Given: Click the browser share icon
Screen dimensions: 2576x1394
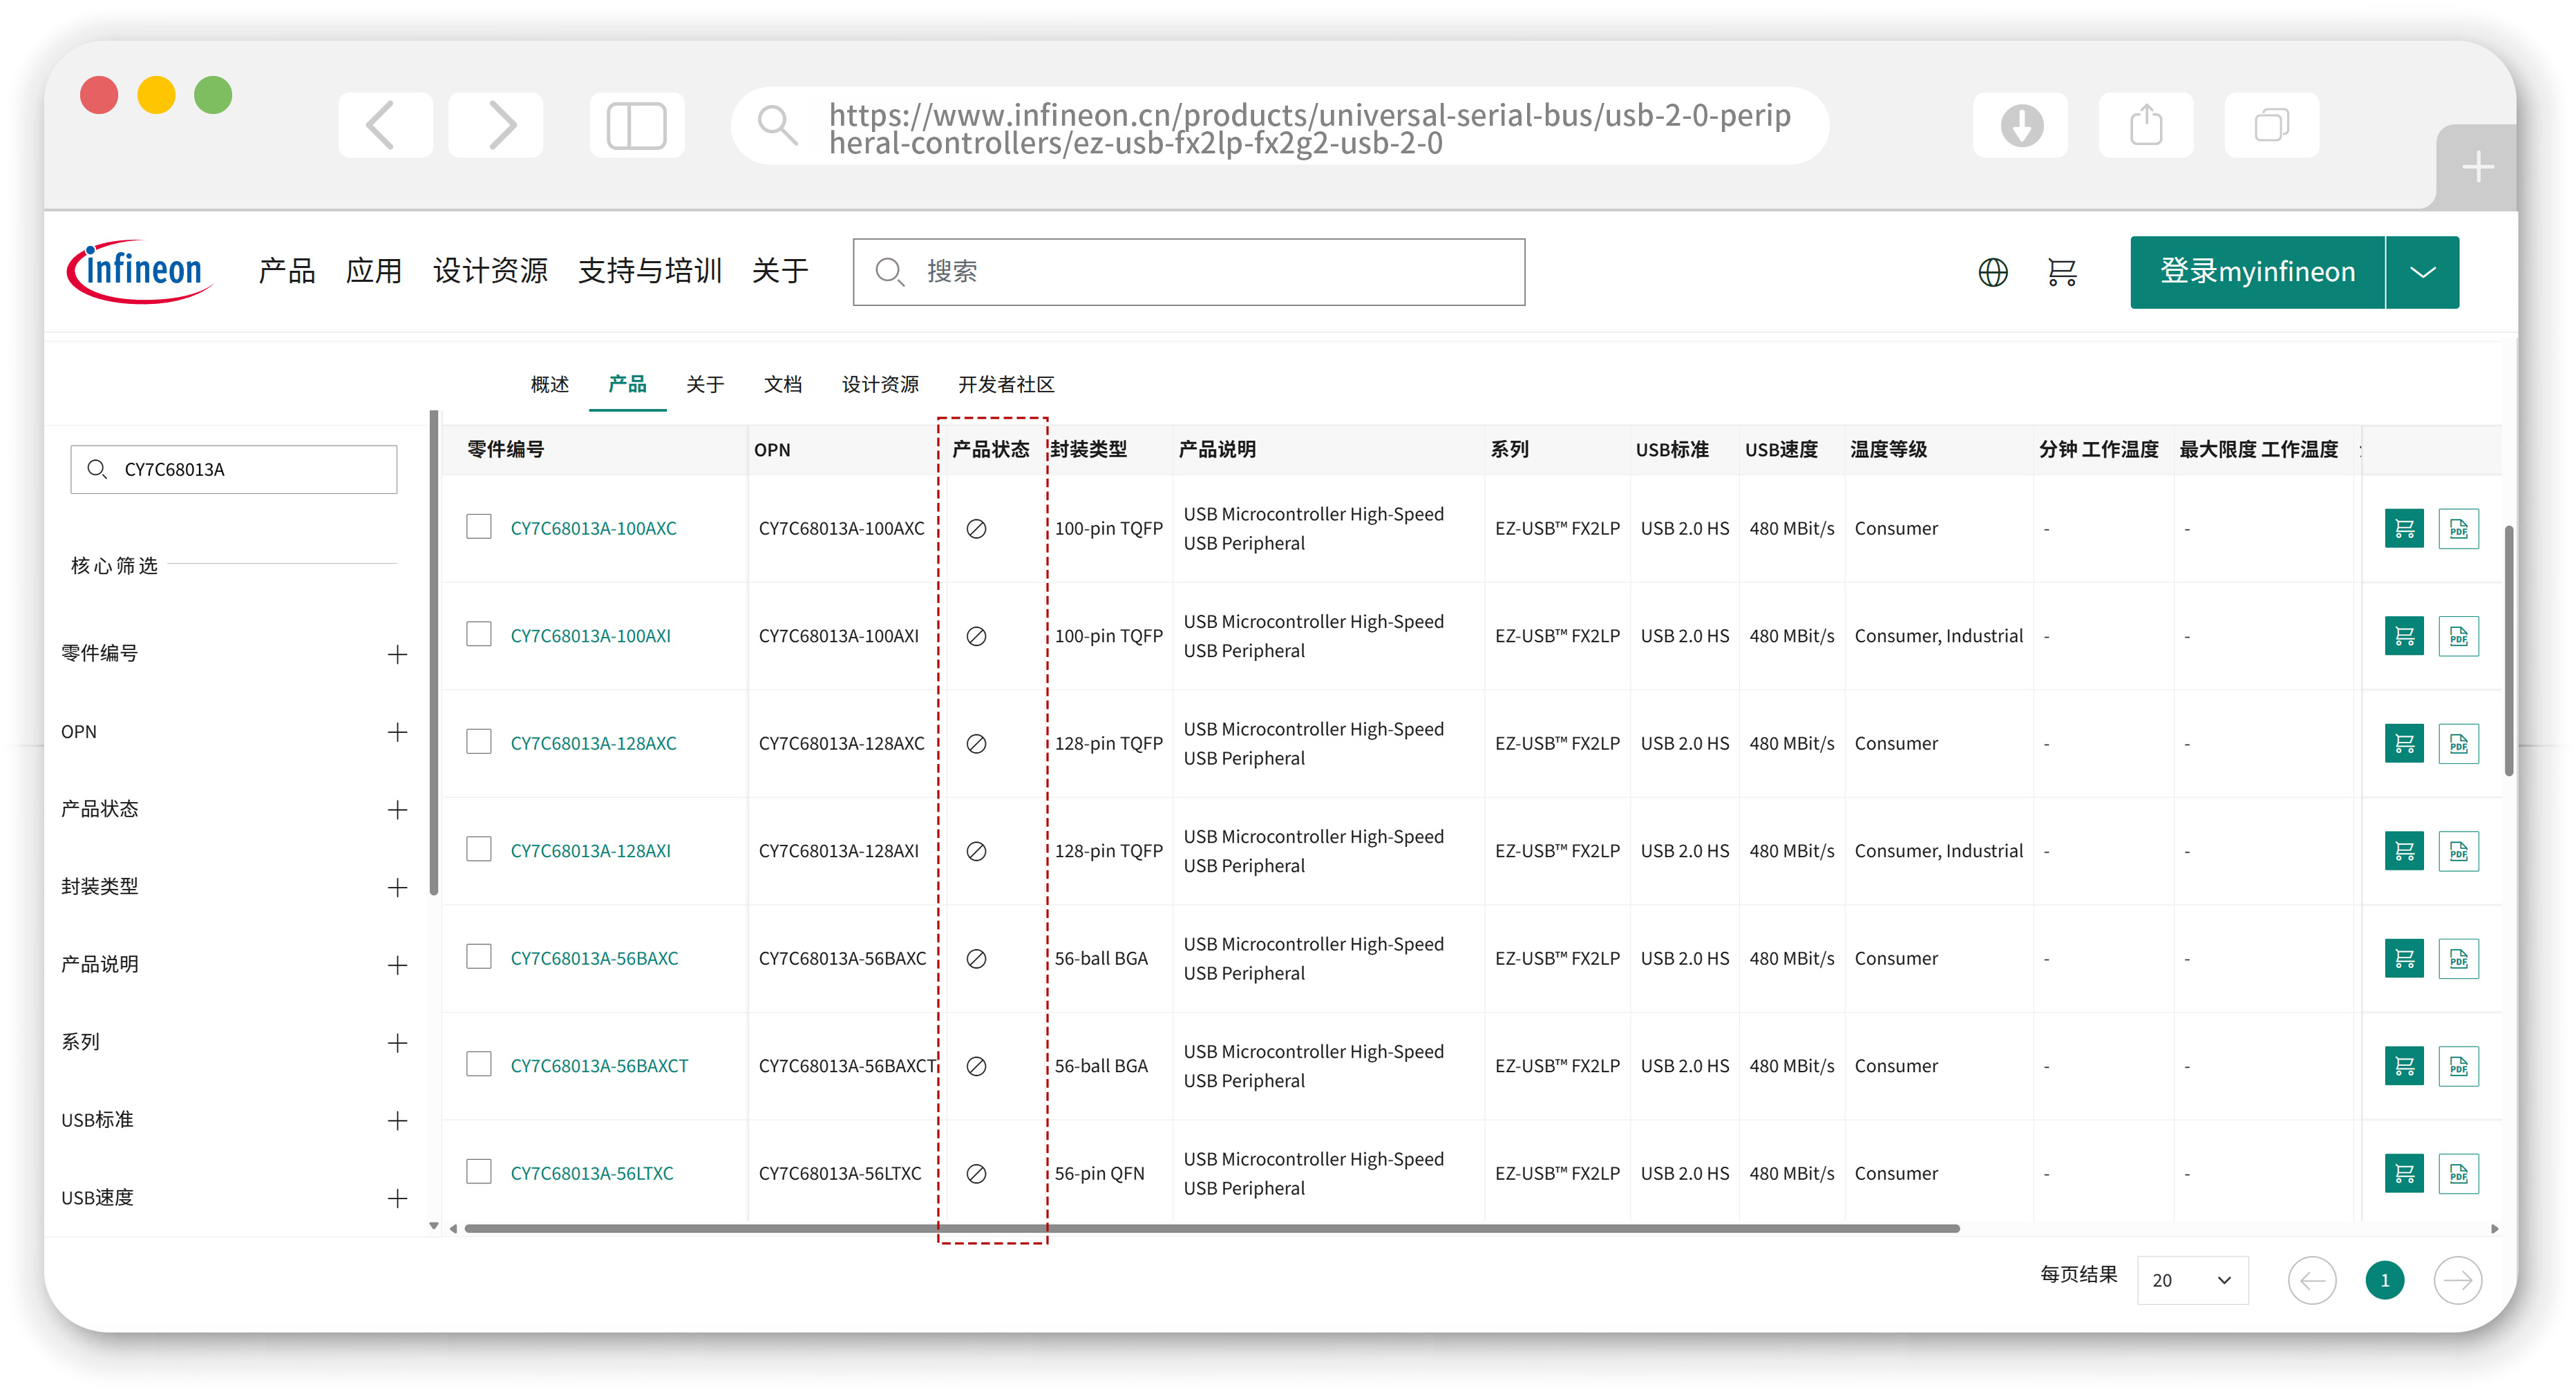Looking at the screenshot, I should point(2145,126).
